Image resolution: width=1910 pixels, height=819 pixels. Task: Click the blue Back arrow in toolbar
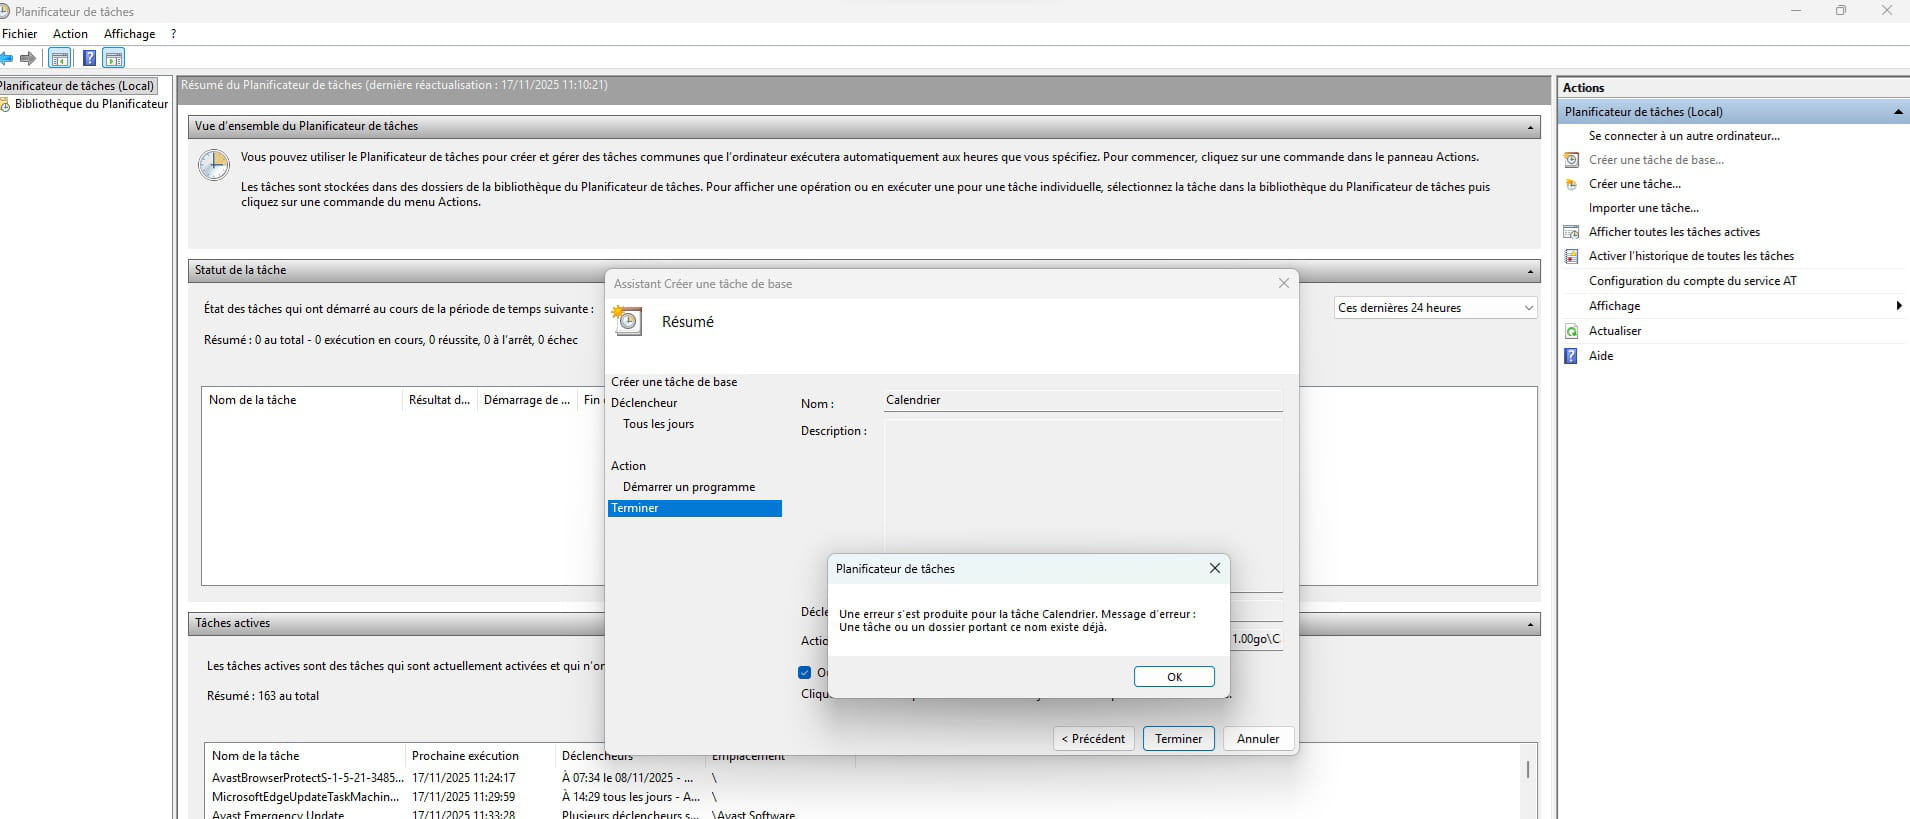[x=6, y=58]
